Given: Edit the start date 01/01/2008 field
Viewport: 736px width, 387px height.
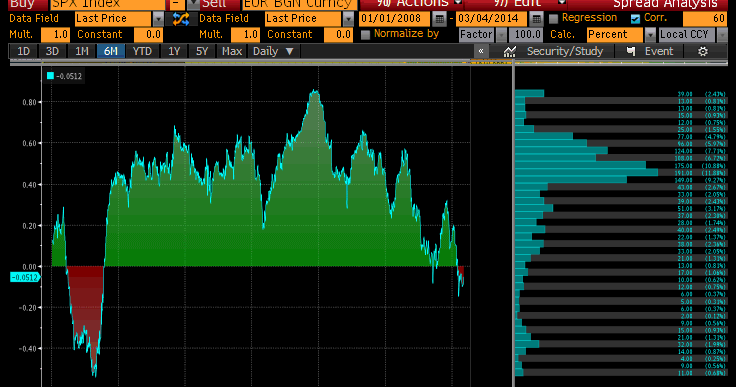Looking at the screenshot, I should pyautogui.click(x=394, y=19).
